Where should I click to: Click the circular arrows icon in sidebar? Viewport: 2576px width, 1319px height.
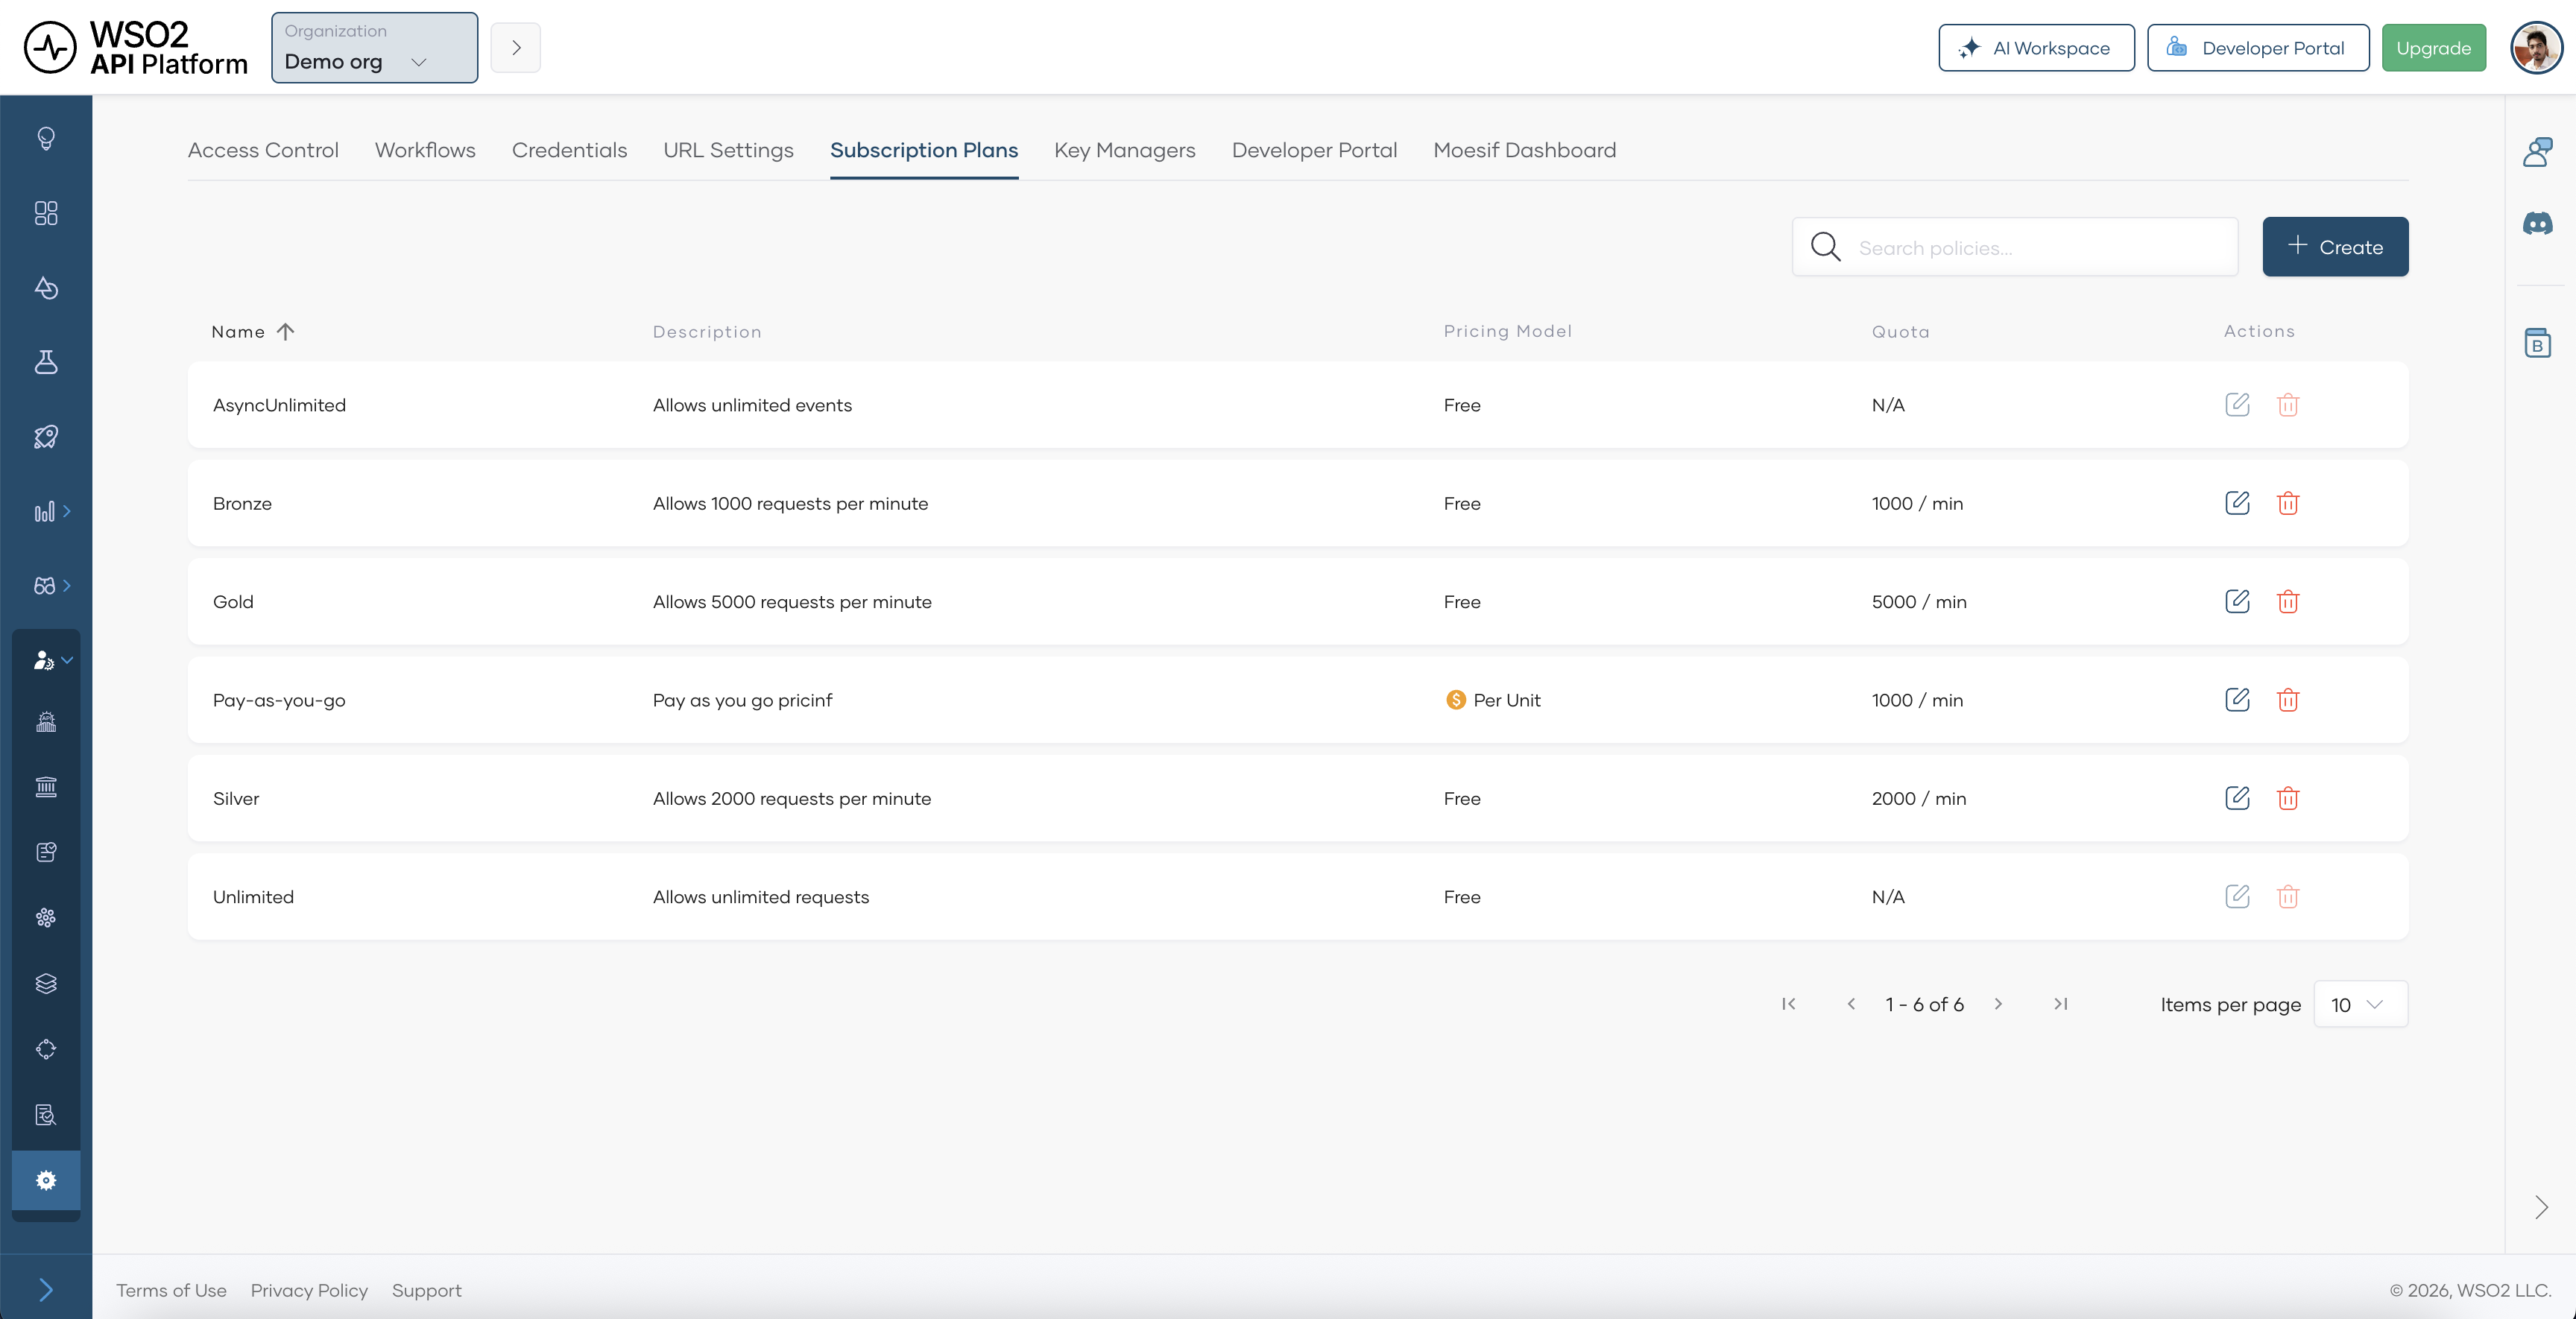tap(46, 1049)
